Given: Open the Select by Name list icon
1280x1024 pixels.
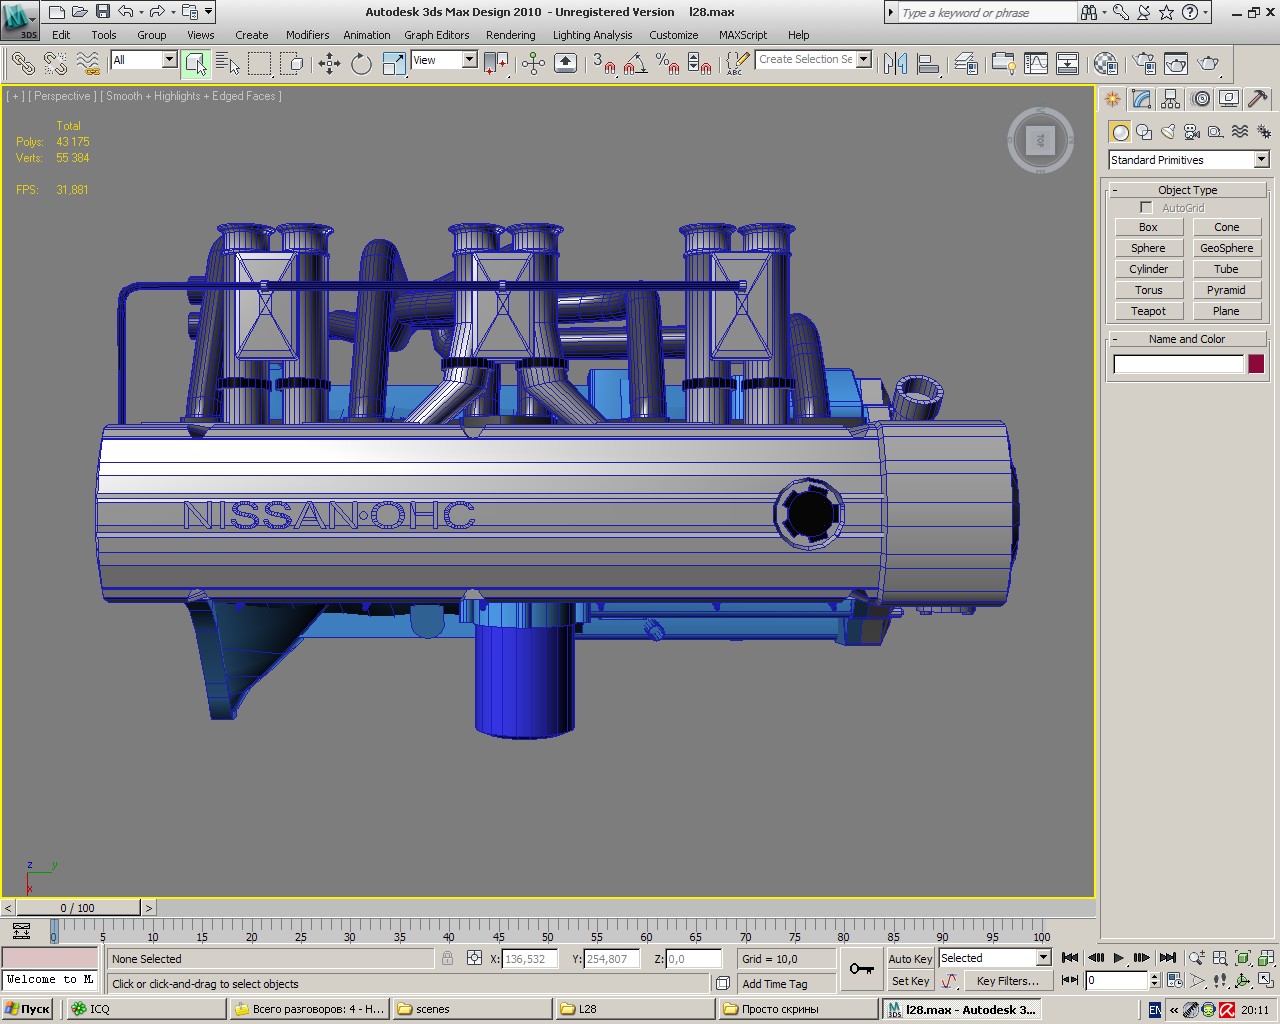Looking at the screenshot, I should (228, 64).
